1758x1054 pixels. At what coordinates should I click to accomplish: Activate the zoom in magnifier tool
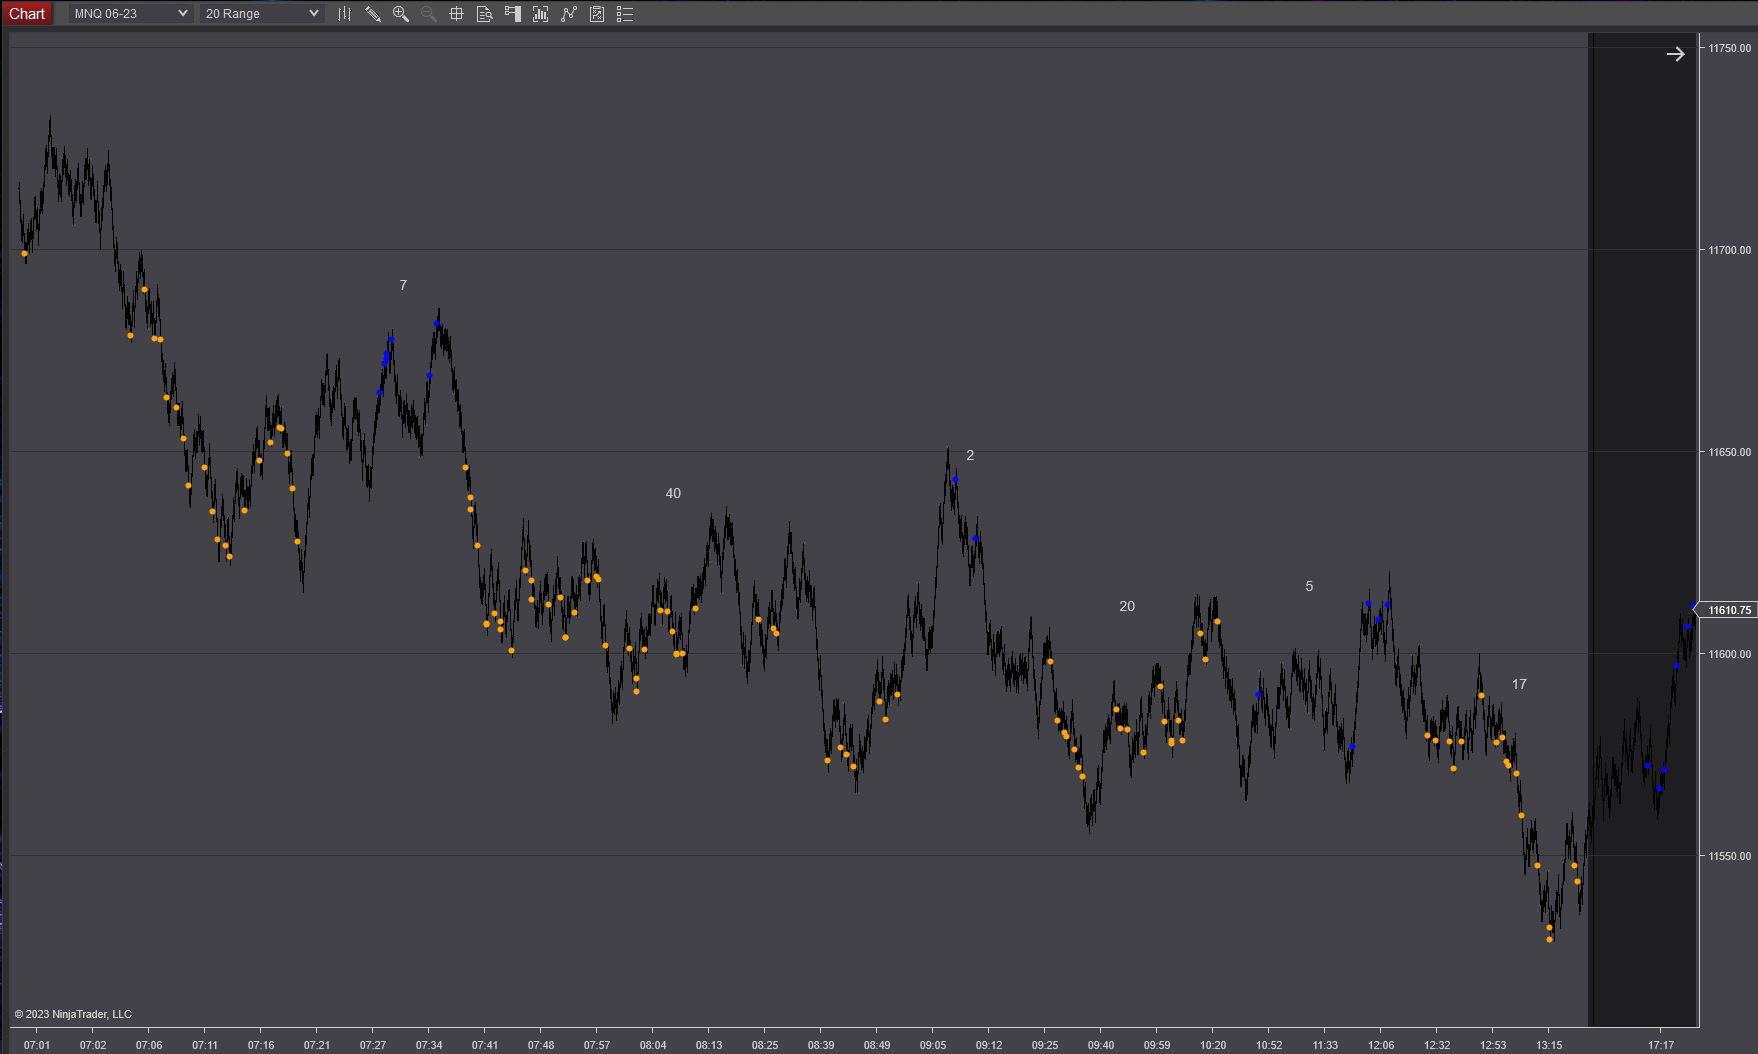tap(401, 14)
